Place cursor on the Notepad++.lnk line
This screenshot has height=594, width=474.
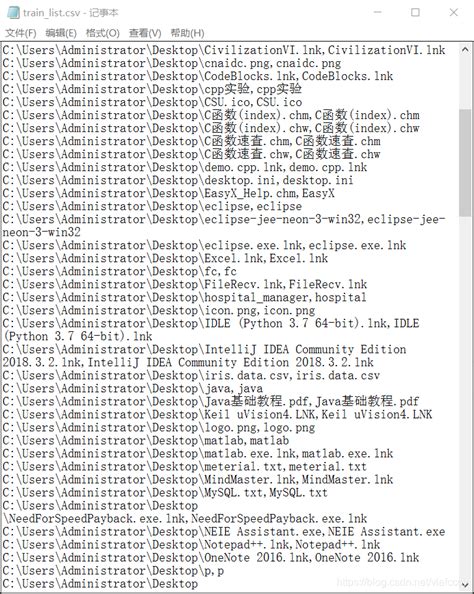point(191,545)
